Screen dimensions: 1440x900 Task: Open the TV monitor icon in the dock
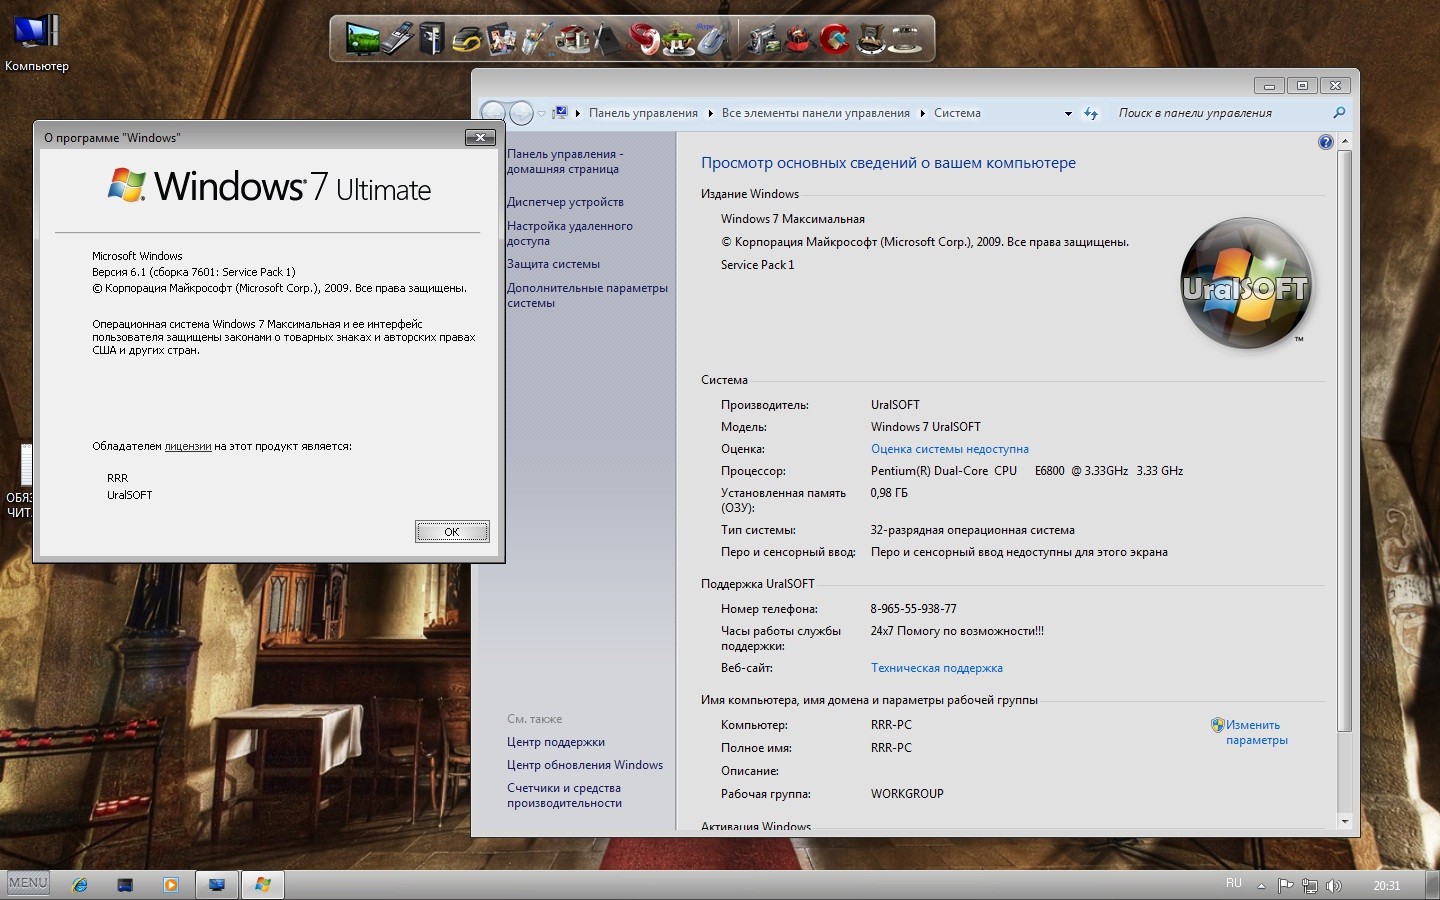tap(363, 39)
